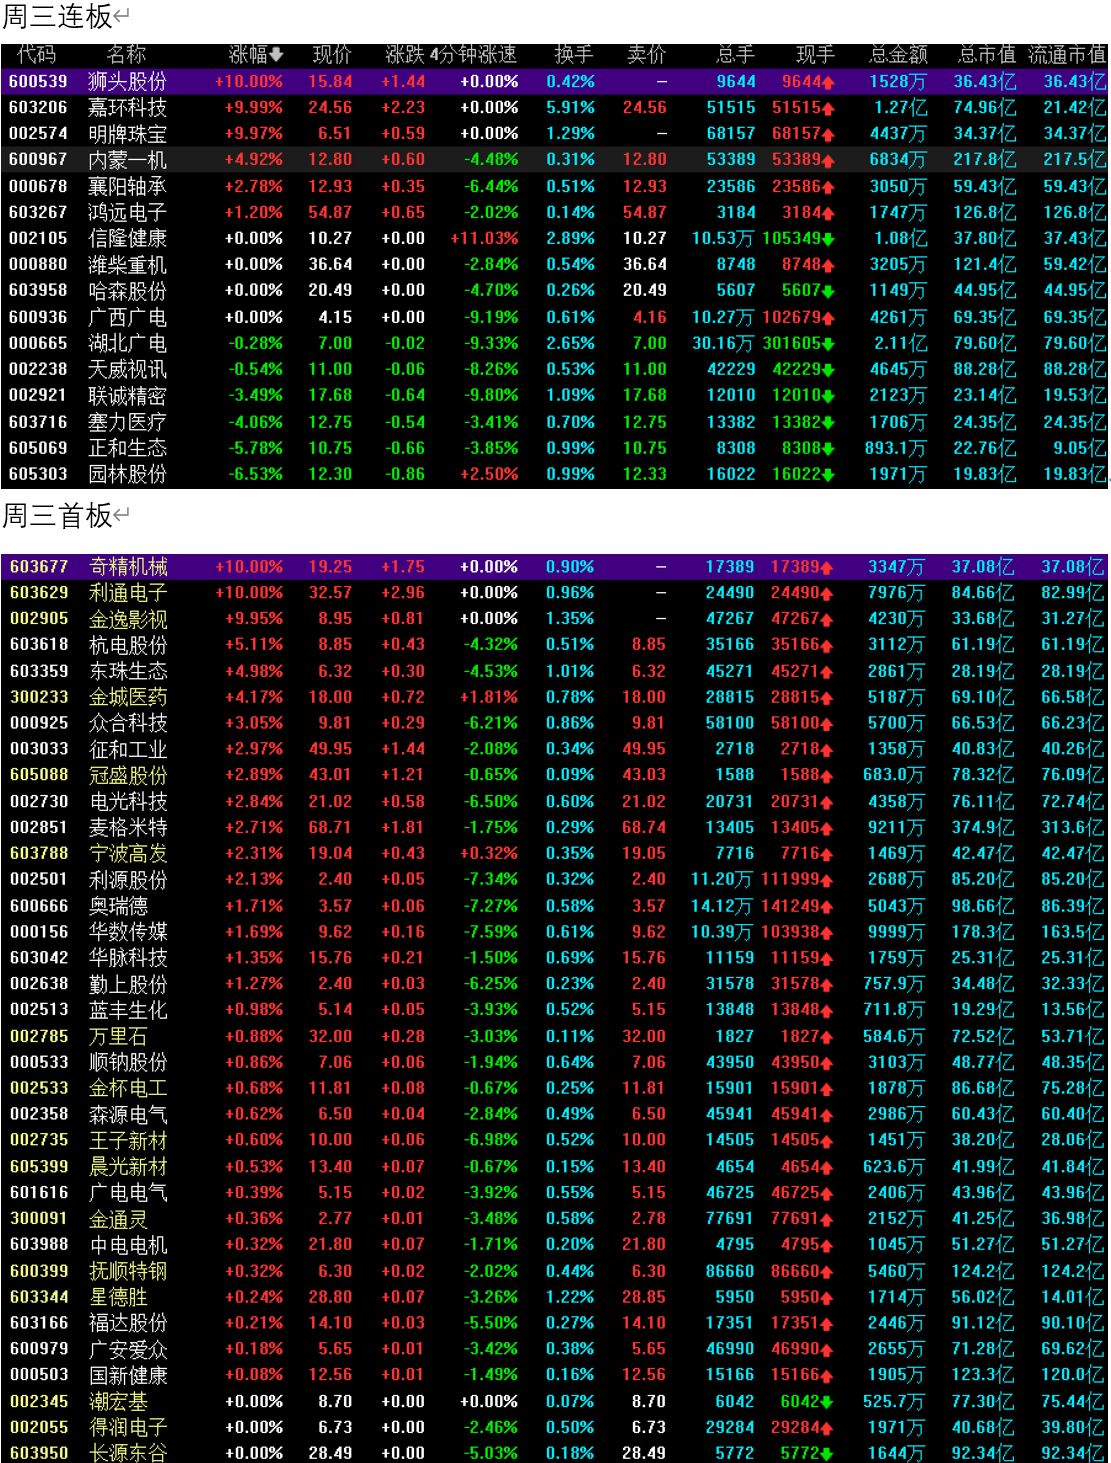
Task: Click the 代码 column header
Action: click(38, 55)
